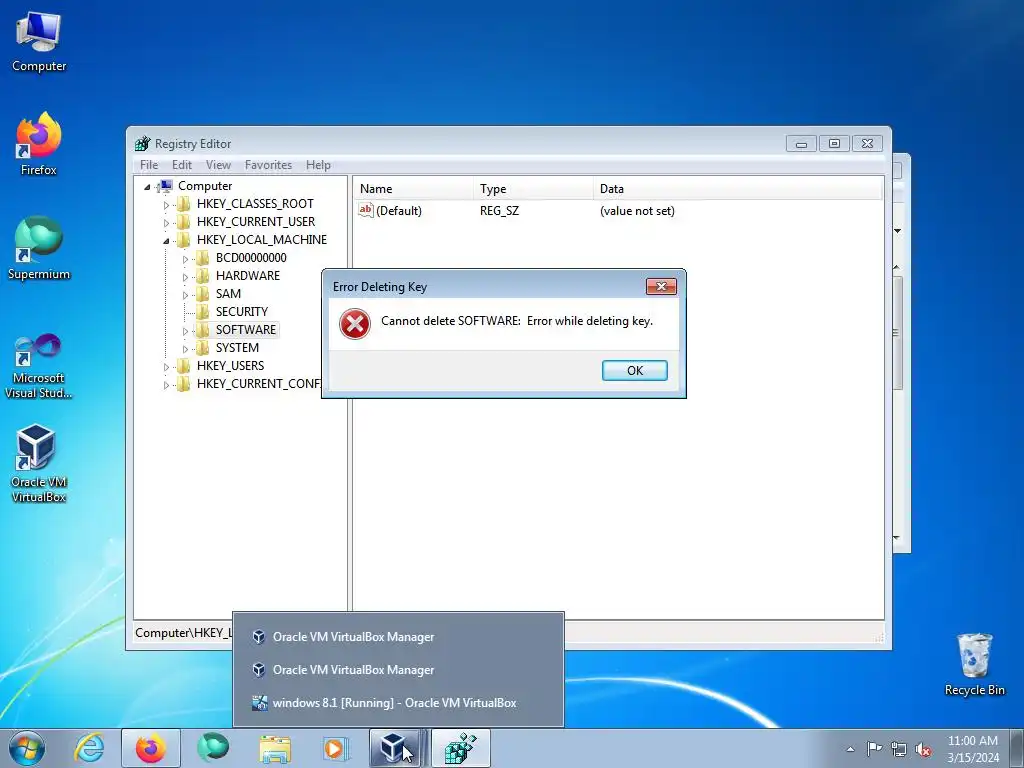This screenshot has width=1024, height=768.
Task: Close the Error Deleting Key dialog
Action: tap(661, 286)
